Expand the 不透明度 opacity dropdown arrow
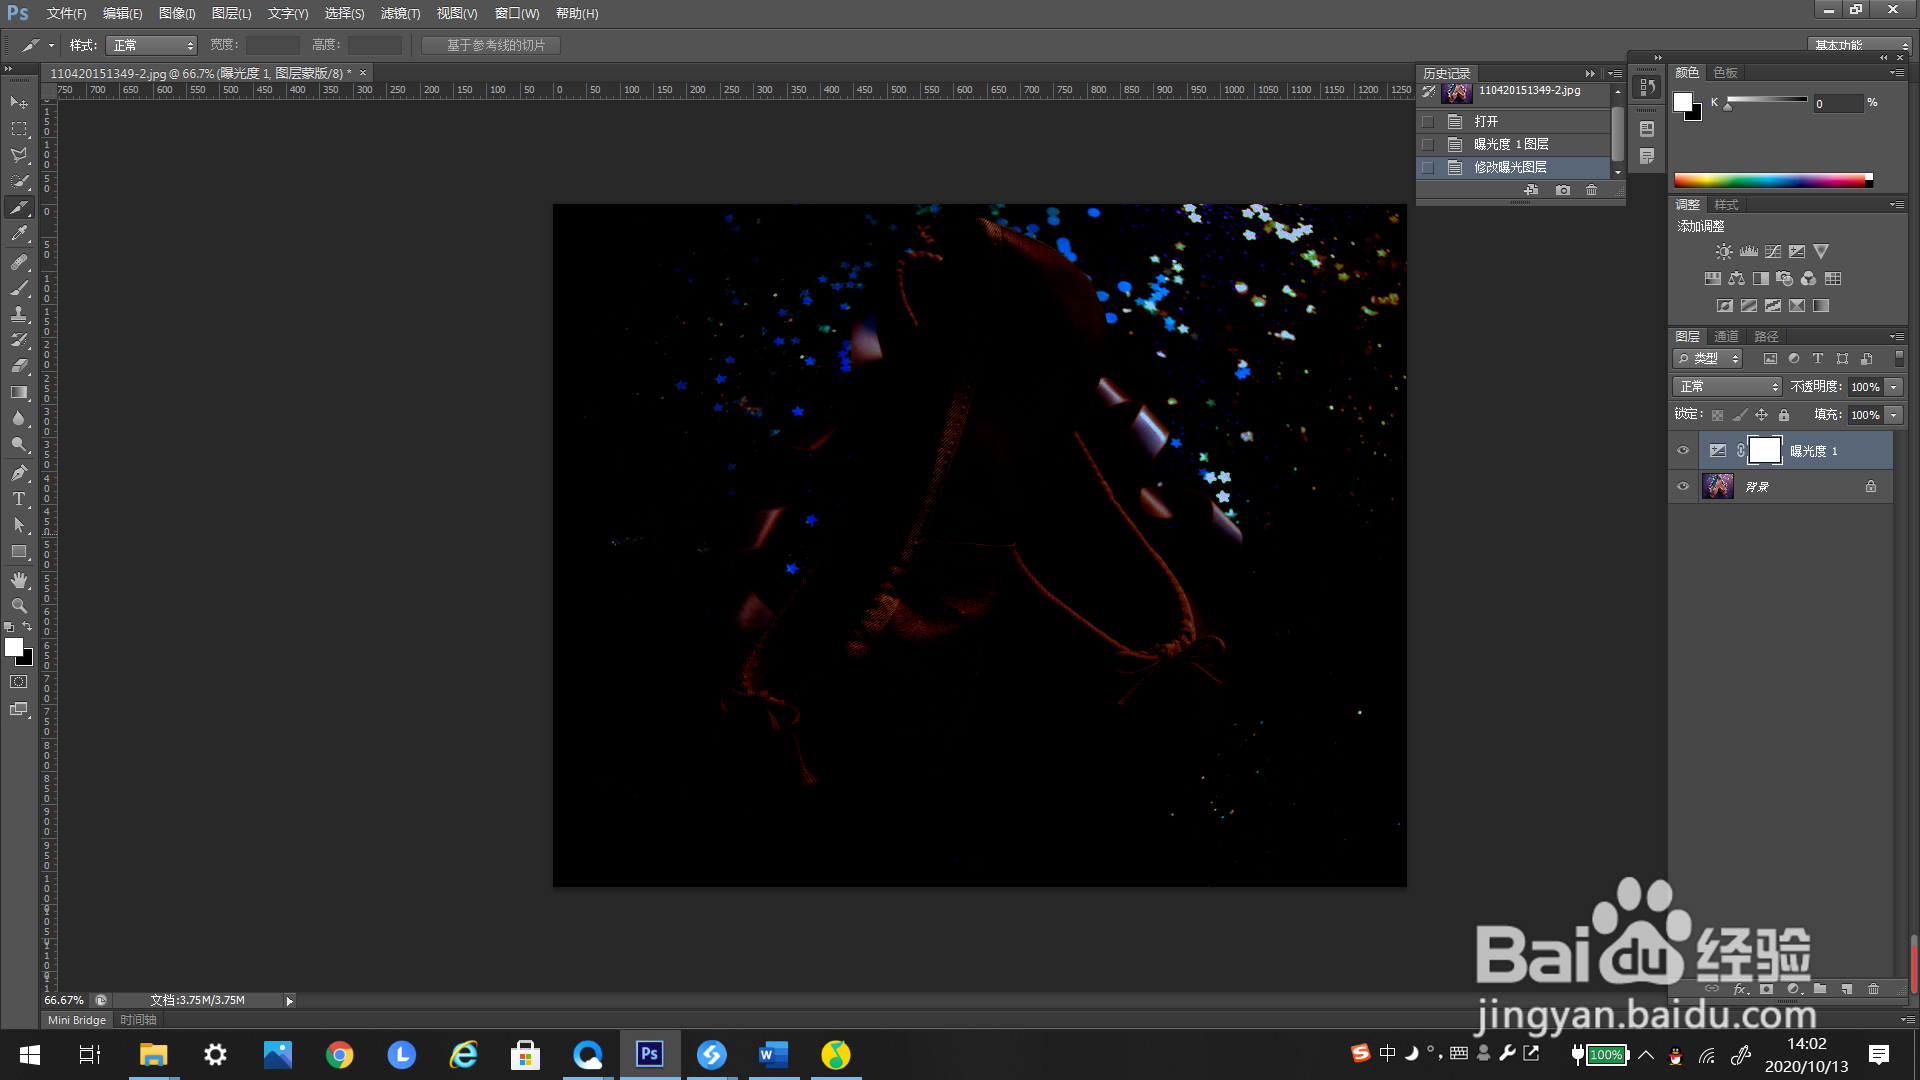 point(1893,387)
